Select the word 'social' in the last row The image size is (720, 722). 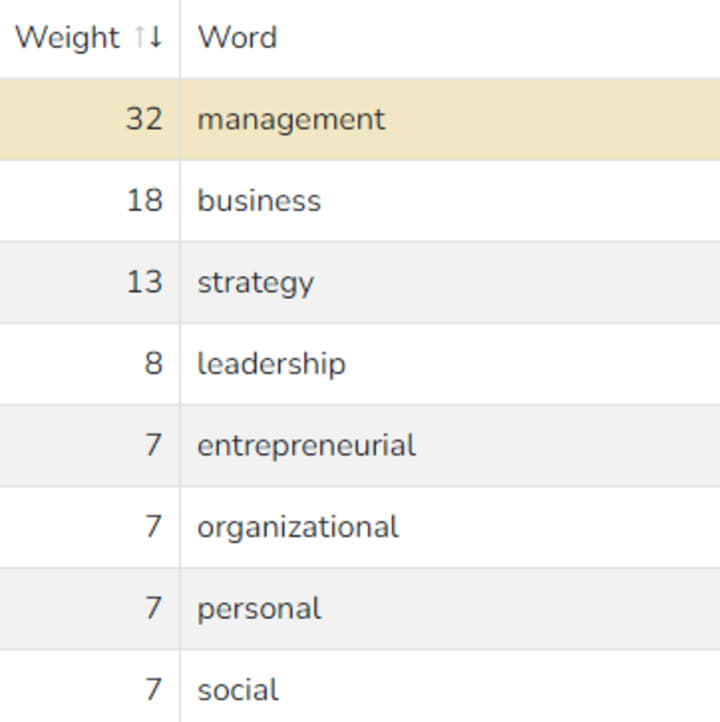(x=238, y=689)
